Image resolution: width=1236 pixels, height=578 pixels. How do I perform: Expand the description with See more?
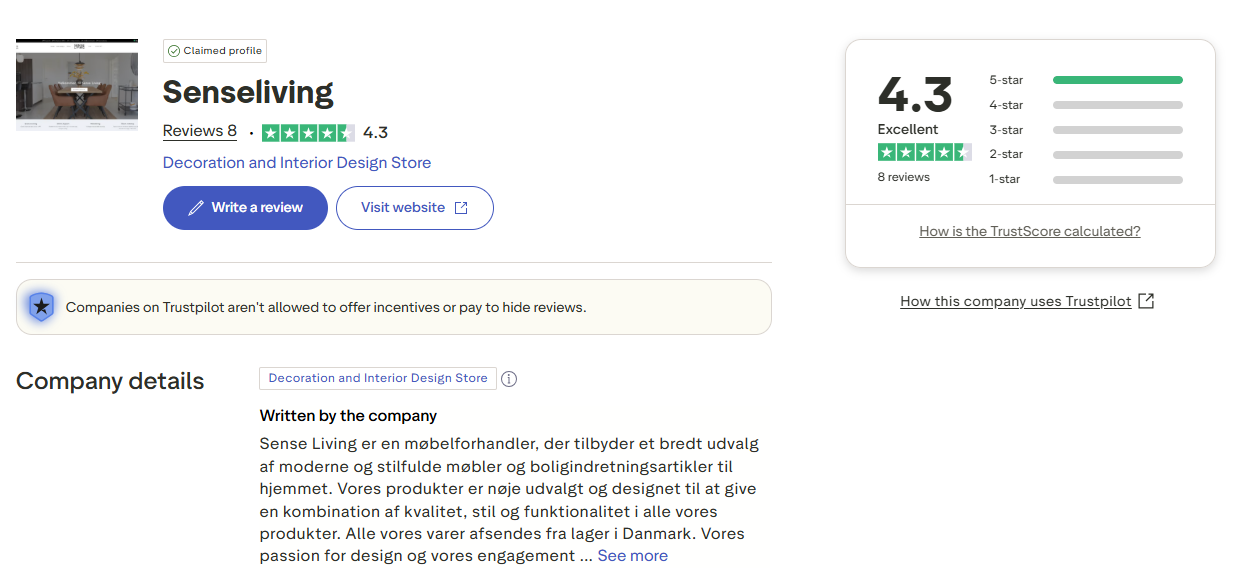click(632, 556)
